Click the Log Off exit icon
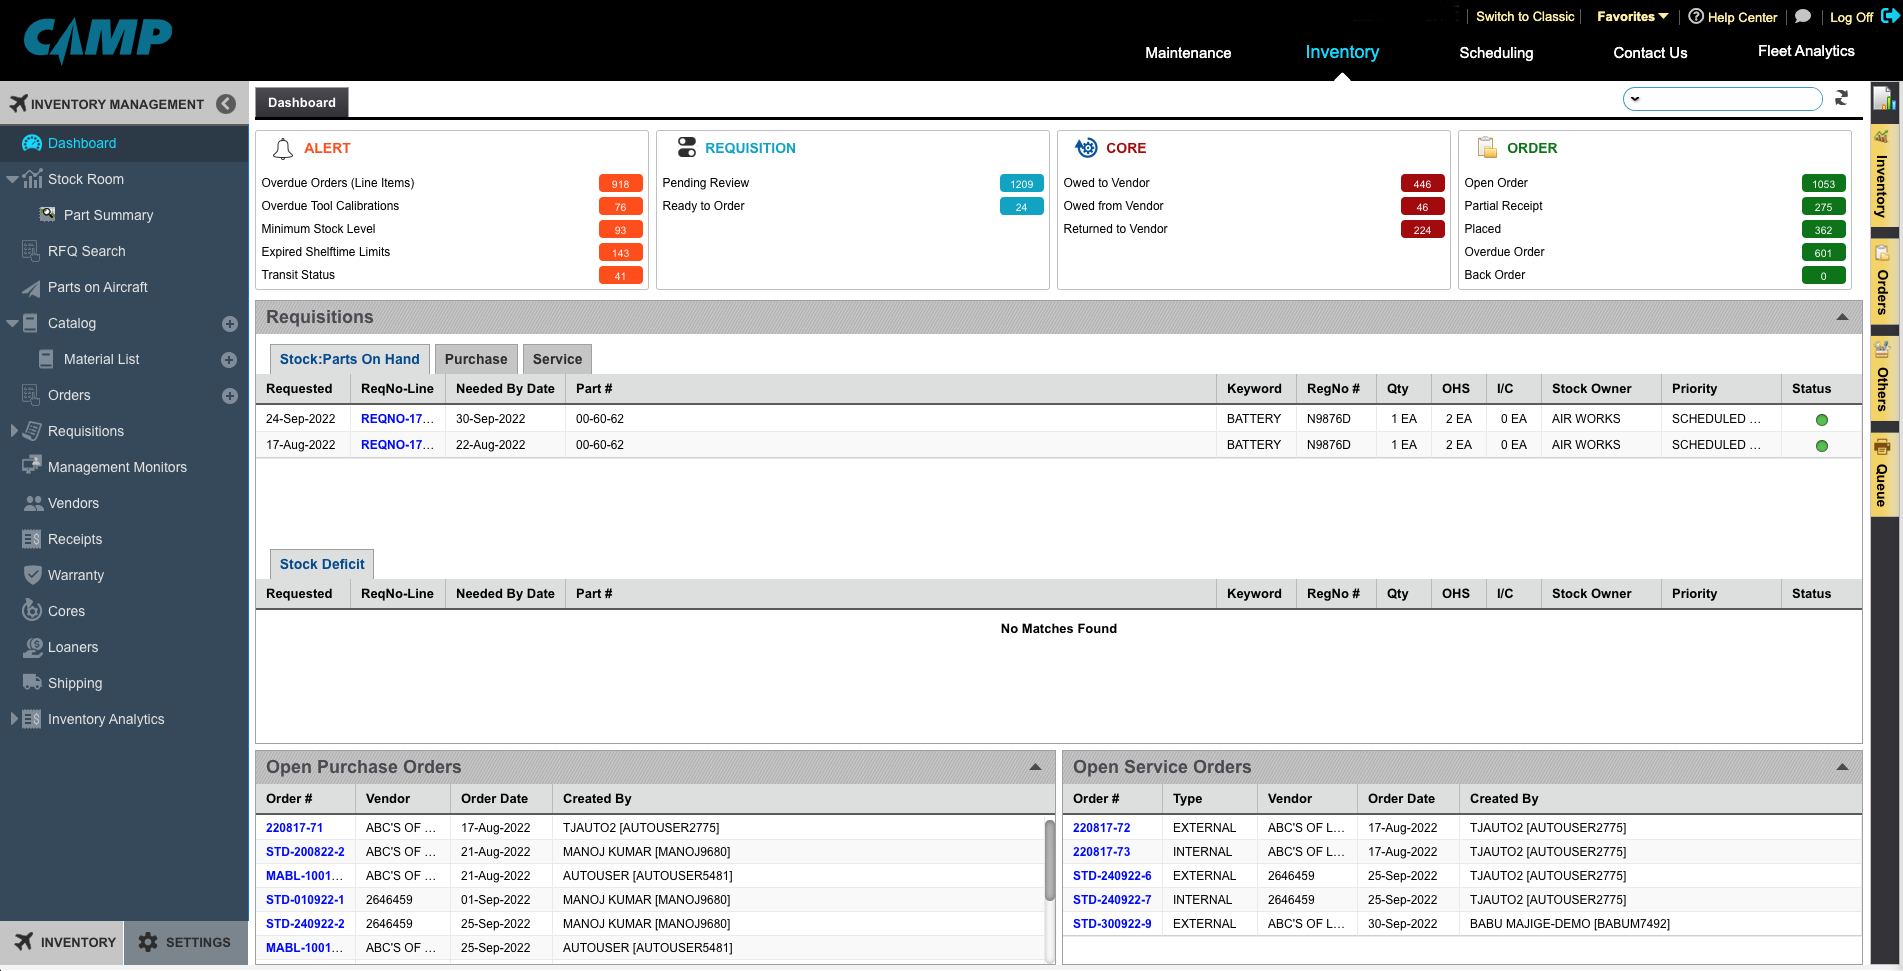This screenshot has height=971, width=1903. 1889,16
